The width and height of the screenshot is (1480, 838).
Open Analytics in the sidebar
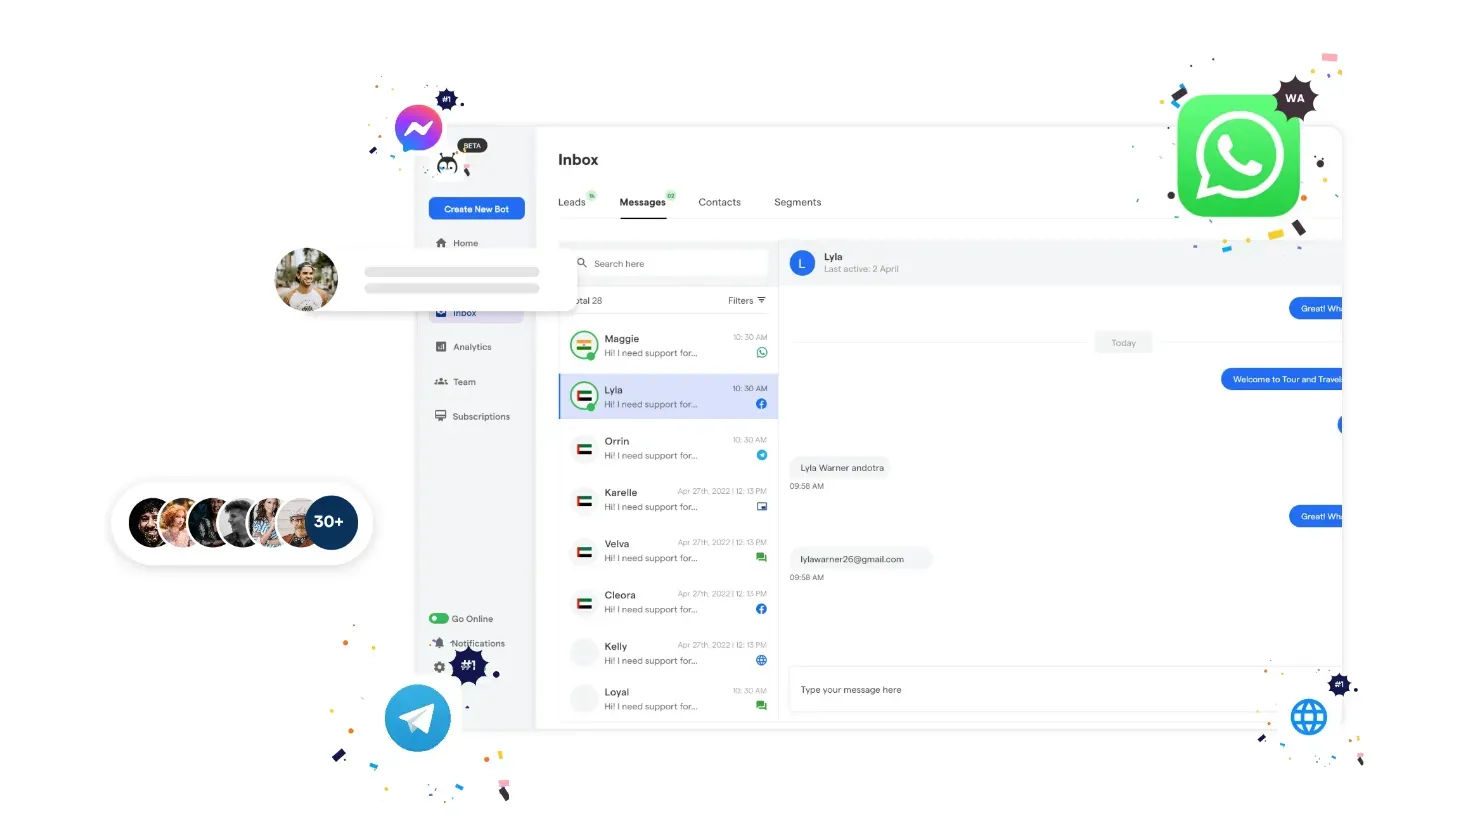click(x=472, y=347)
